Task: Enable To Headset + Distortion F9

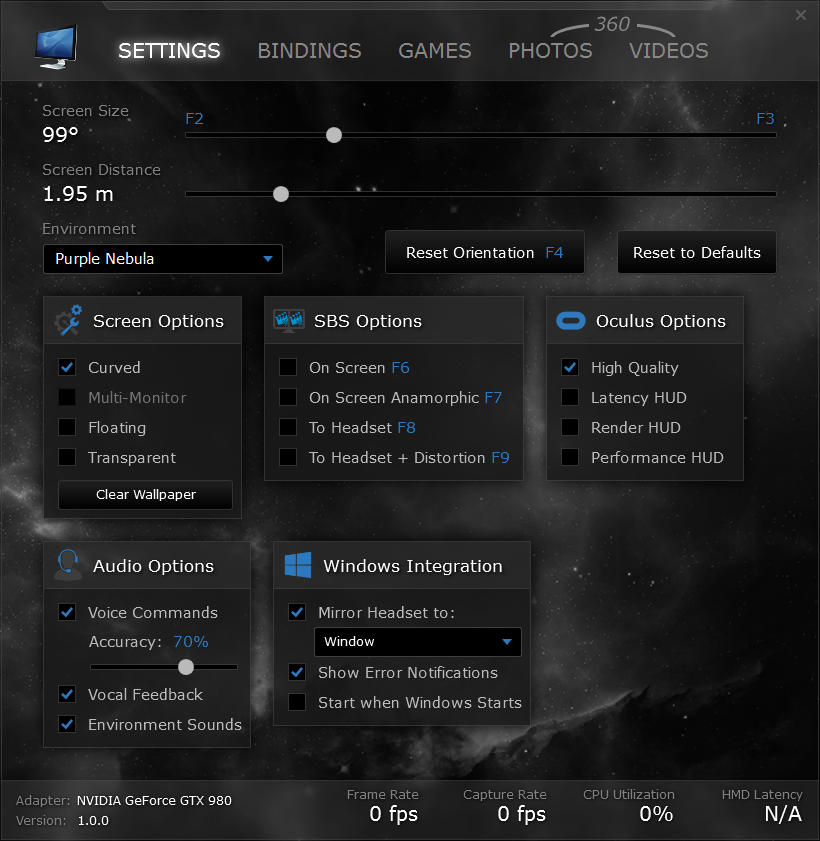Action: (x=288, y=458)
